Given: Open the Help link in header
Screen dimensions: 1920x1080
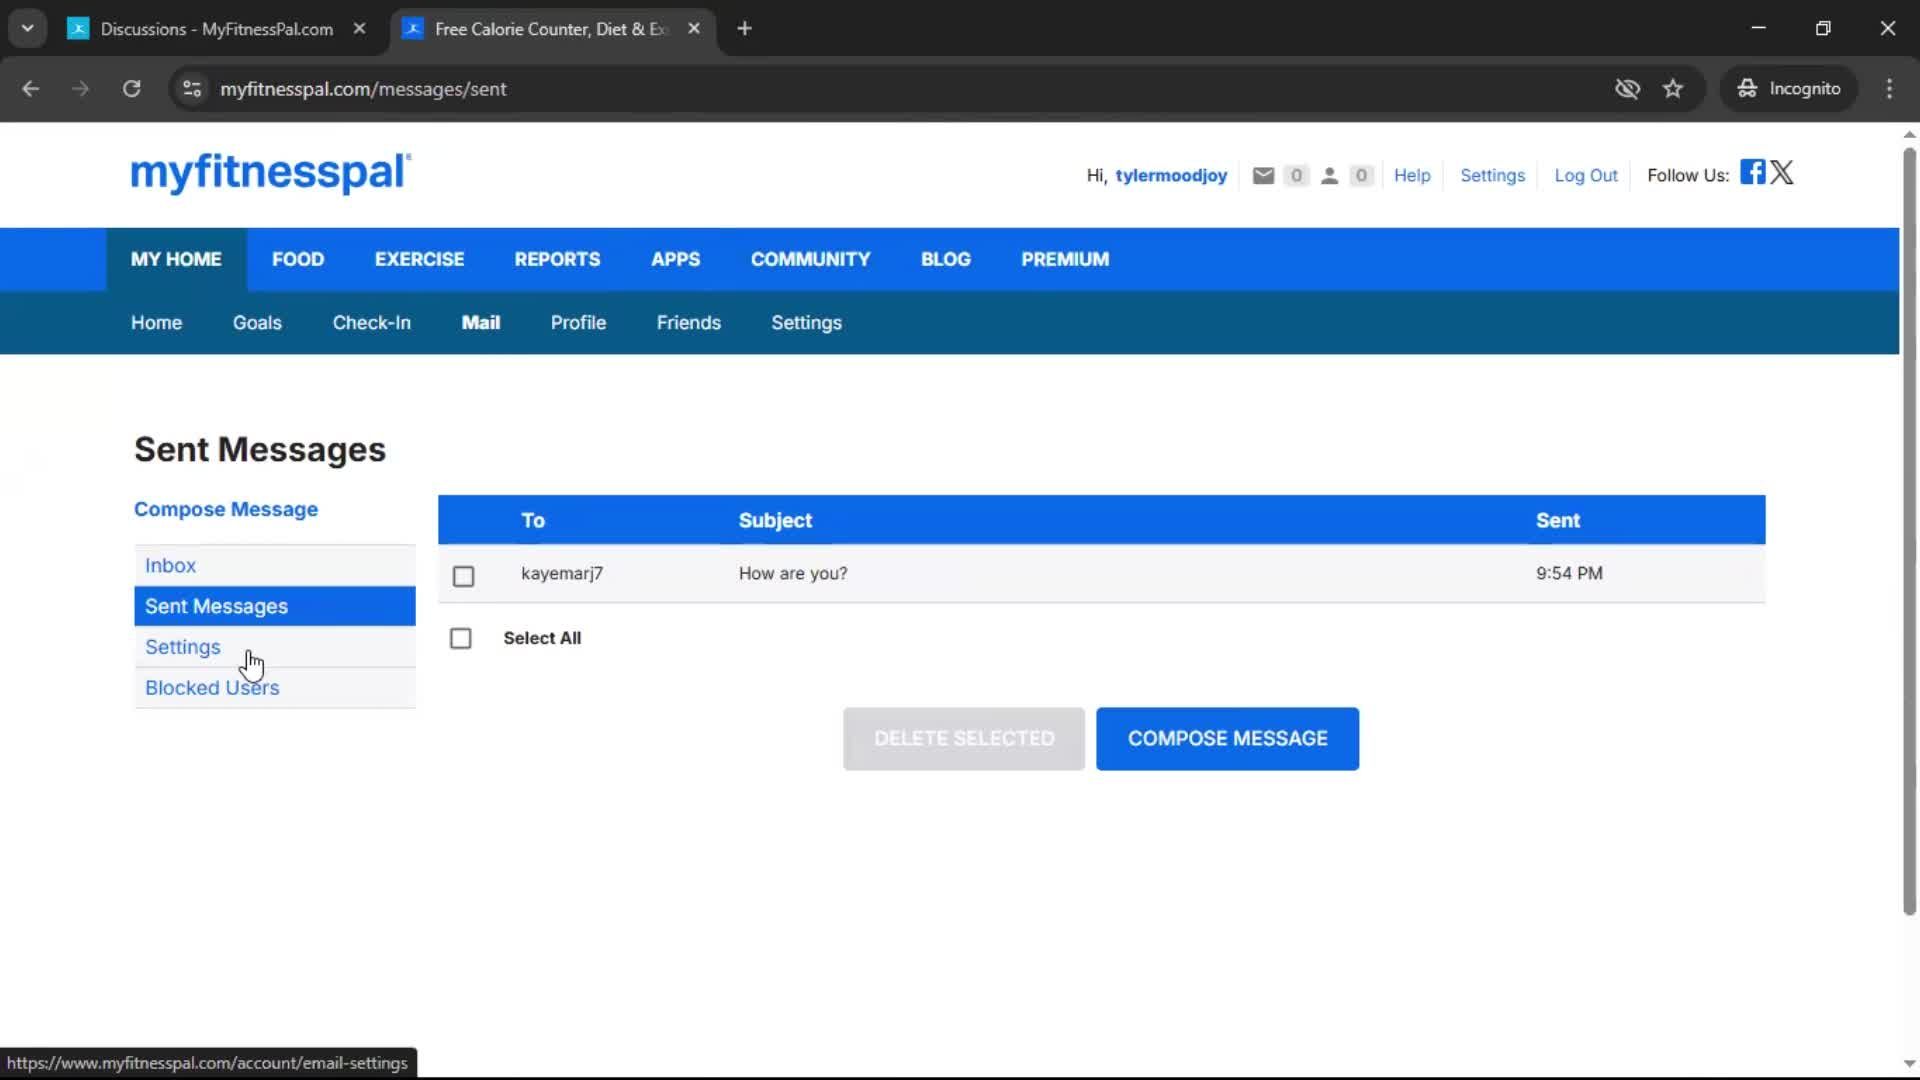Looking at the screenshot, I should click(x=1412, y=176).
